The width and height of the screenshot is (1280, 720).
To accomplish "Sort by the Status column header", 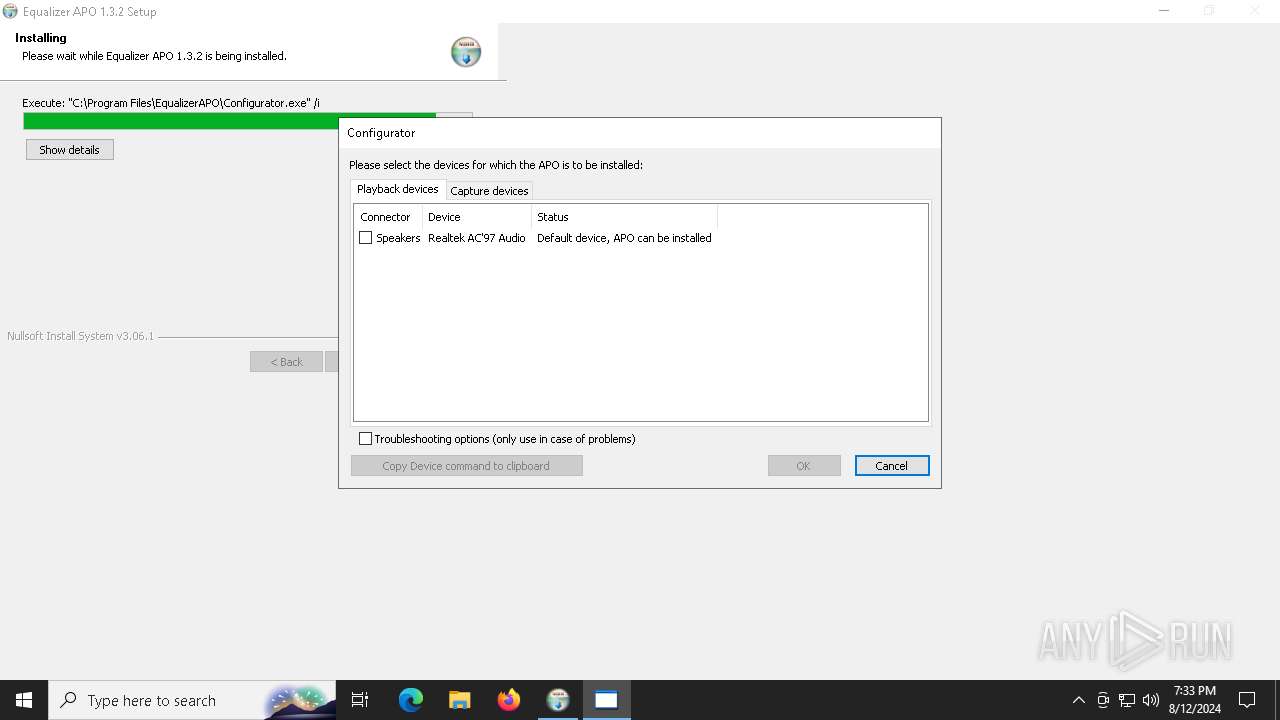I will pyautogui.click(x=624, y=217).
